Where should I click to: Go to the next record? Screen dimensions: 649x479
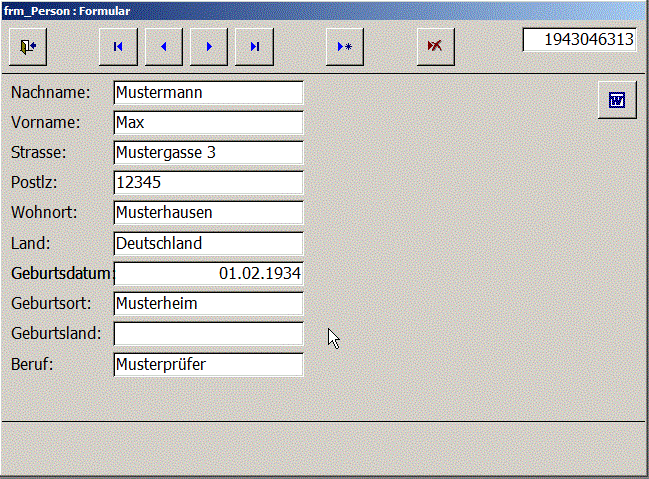coord(209,47)
